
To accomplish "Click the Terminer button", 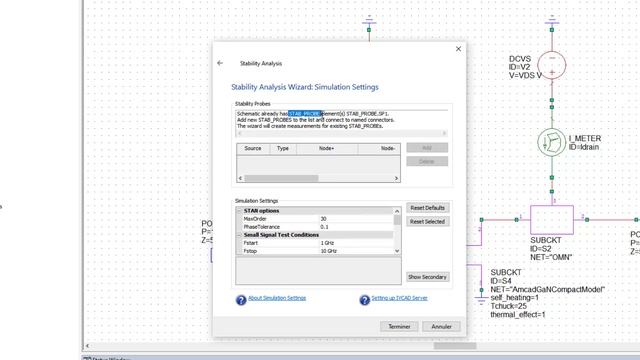I will (x=399, y=327).
